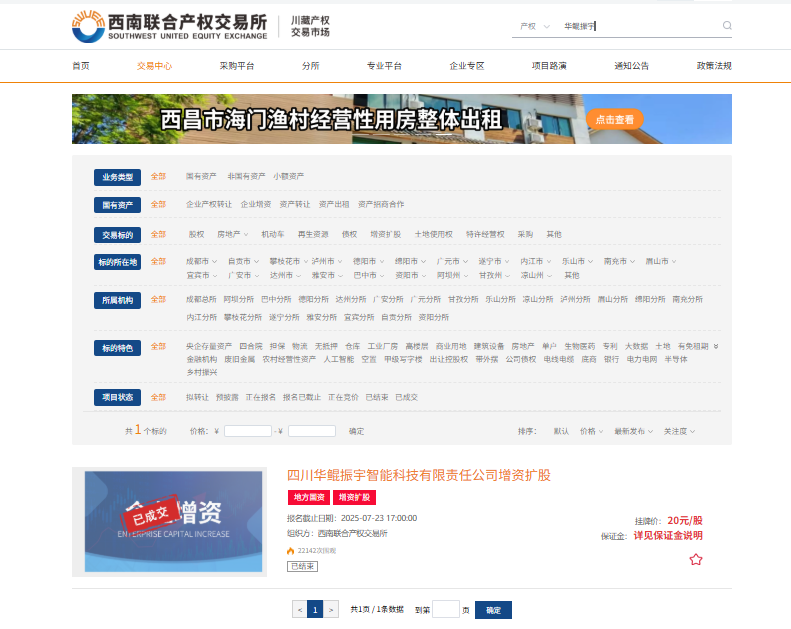The width and height of the screenshot is (791, 629).
Task: Sort by 价格 dropdown
Action: (591, 431)
